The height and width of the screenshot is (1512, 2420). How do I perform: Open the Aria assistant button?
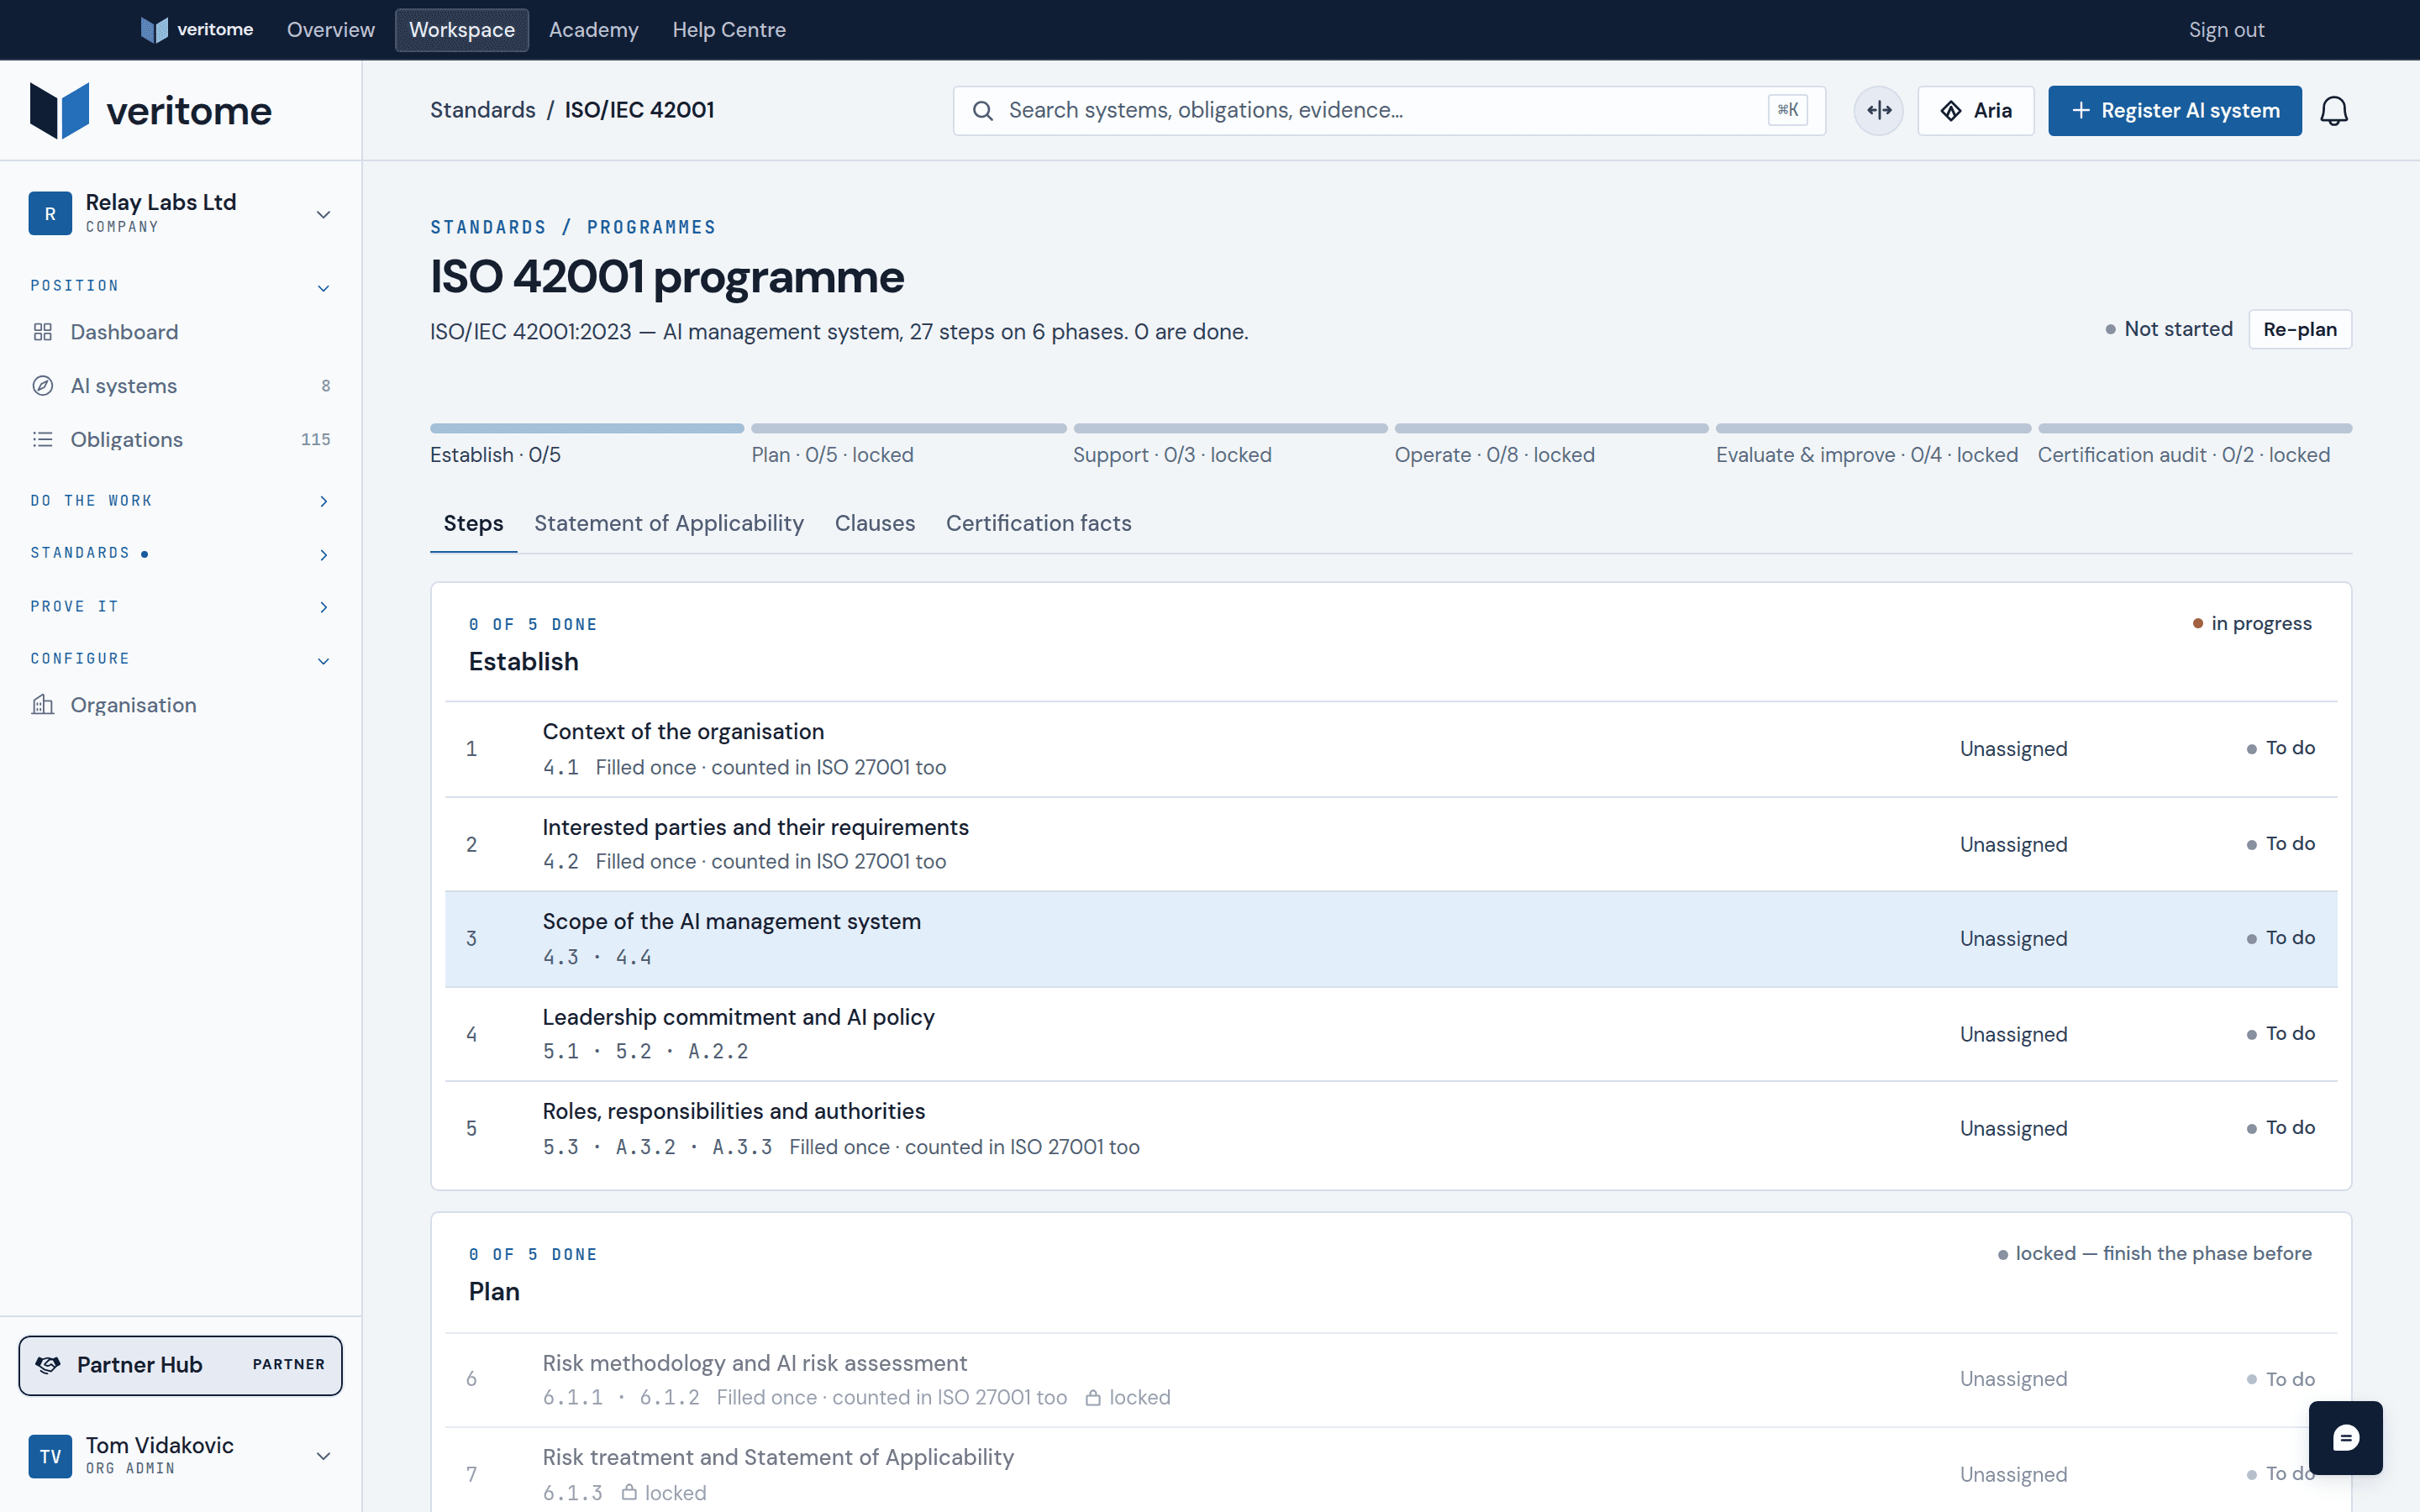1975,110
